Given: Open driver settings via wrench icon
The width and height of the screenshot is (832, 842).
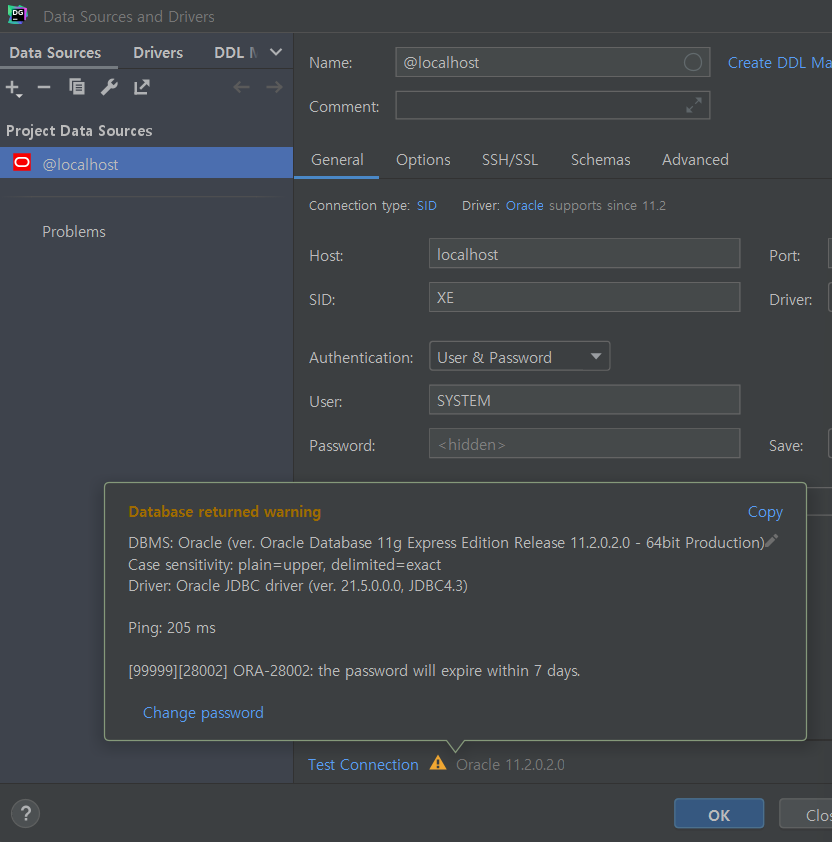Looking at the screenshot, I should point(109,87).
